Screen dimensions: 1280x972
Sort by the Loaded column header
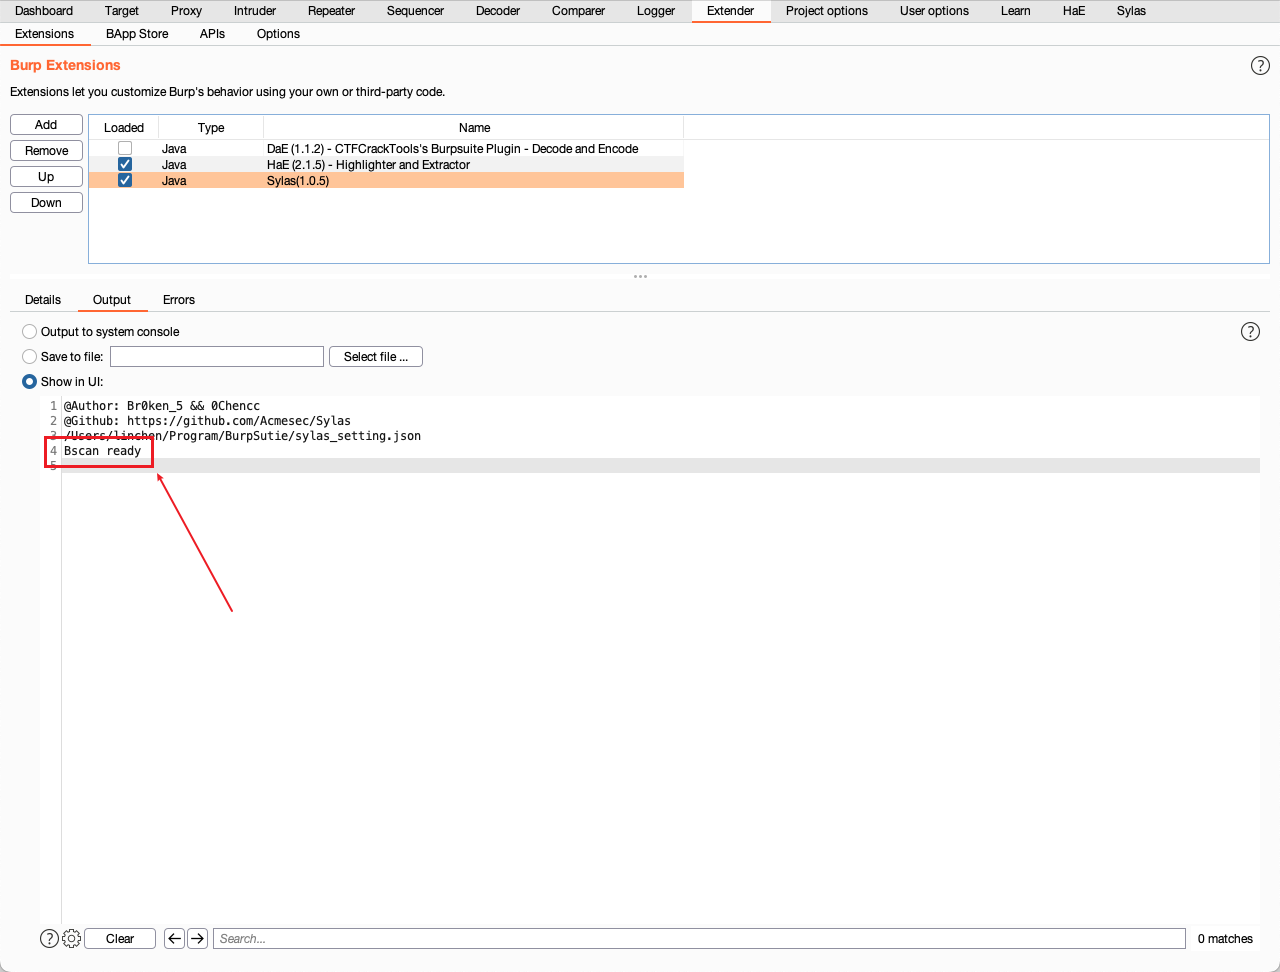(124, 128)
